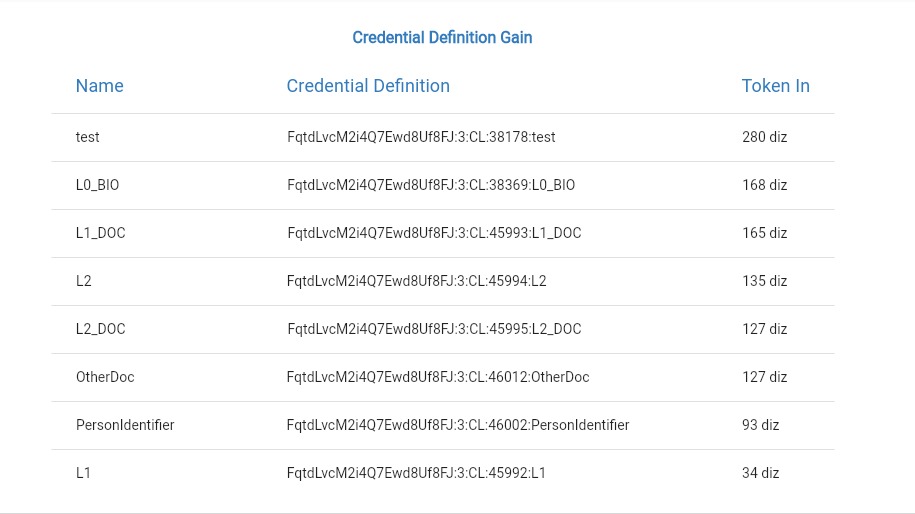
Task: Click the 280 diz token value
Action: coord(764,137)
